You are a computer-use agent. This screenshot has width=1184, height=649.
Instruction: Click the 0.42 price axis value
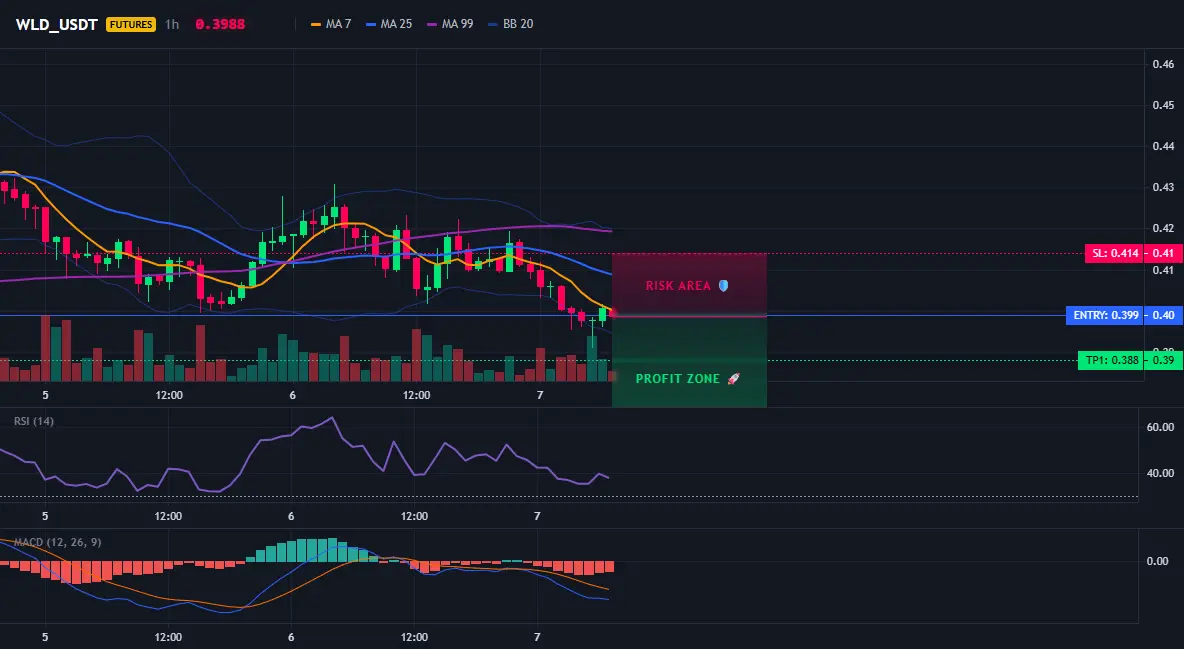(x=1163, y=227)
